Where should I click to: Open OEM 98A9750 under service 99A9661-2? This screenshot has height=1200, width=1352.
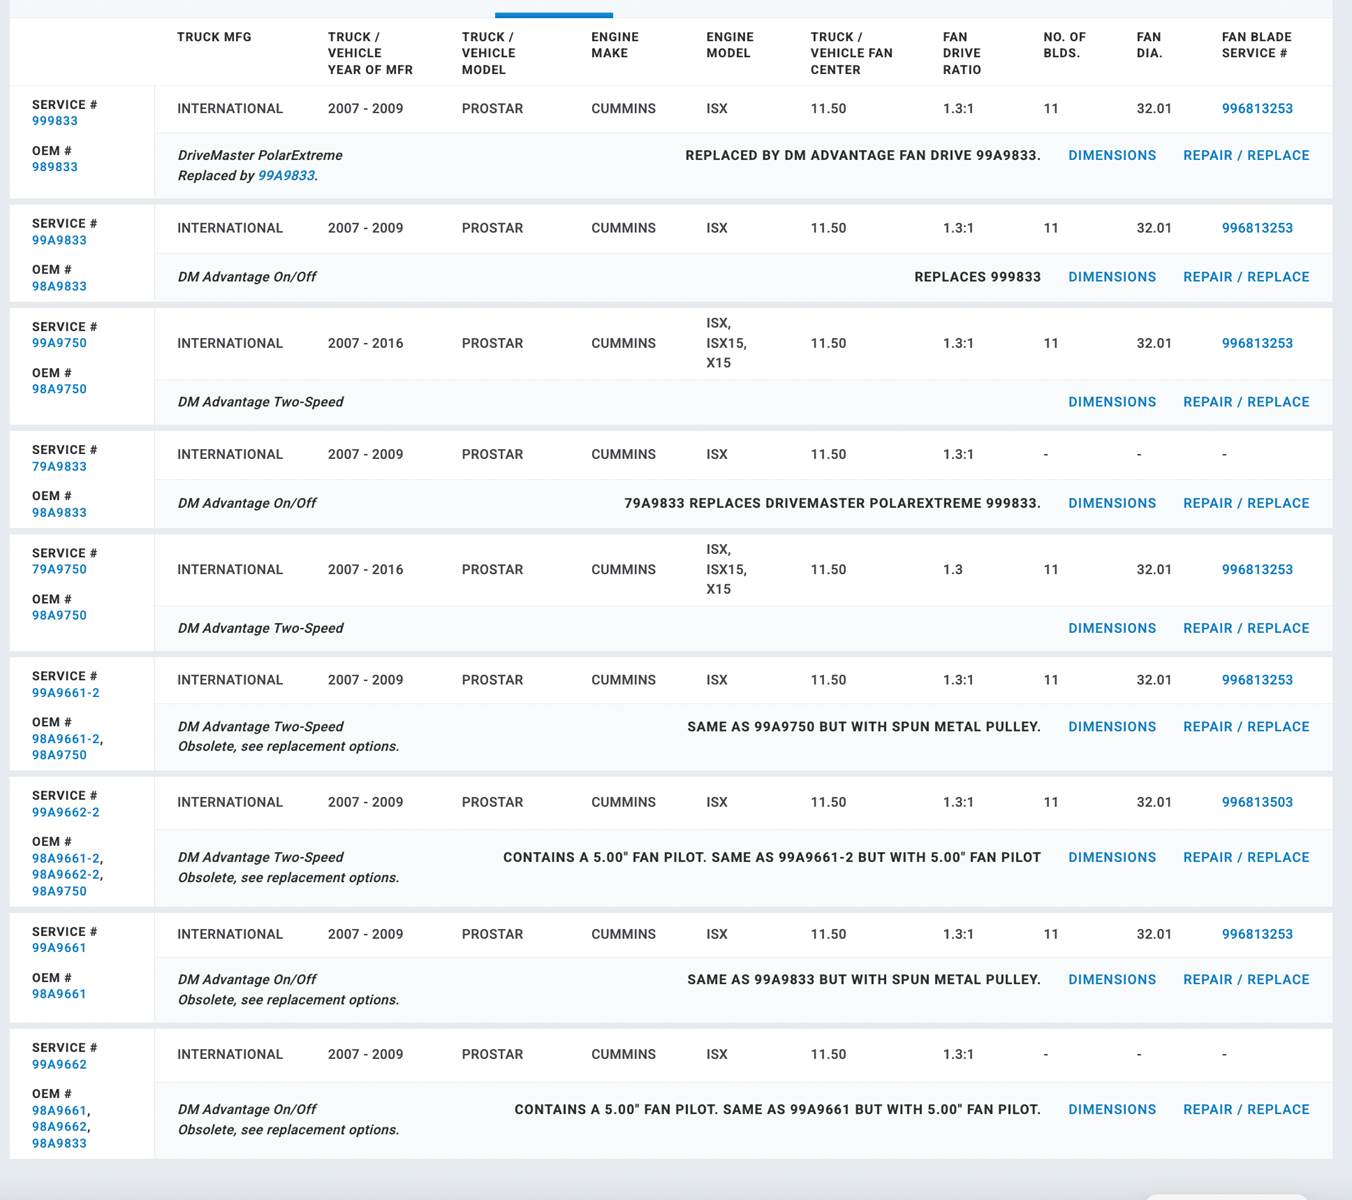59,755
